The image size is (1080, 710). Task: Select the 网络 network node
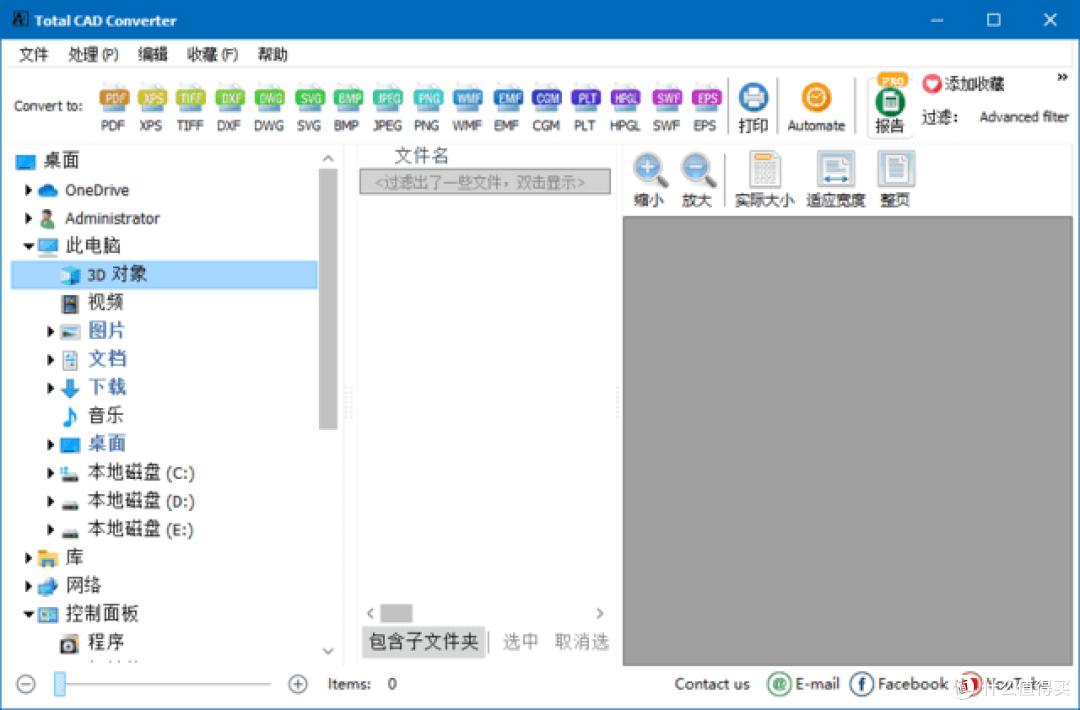[x=83, y=585]
